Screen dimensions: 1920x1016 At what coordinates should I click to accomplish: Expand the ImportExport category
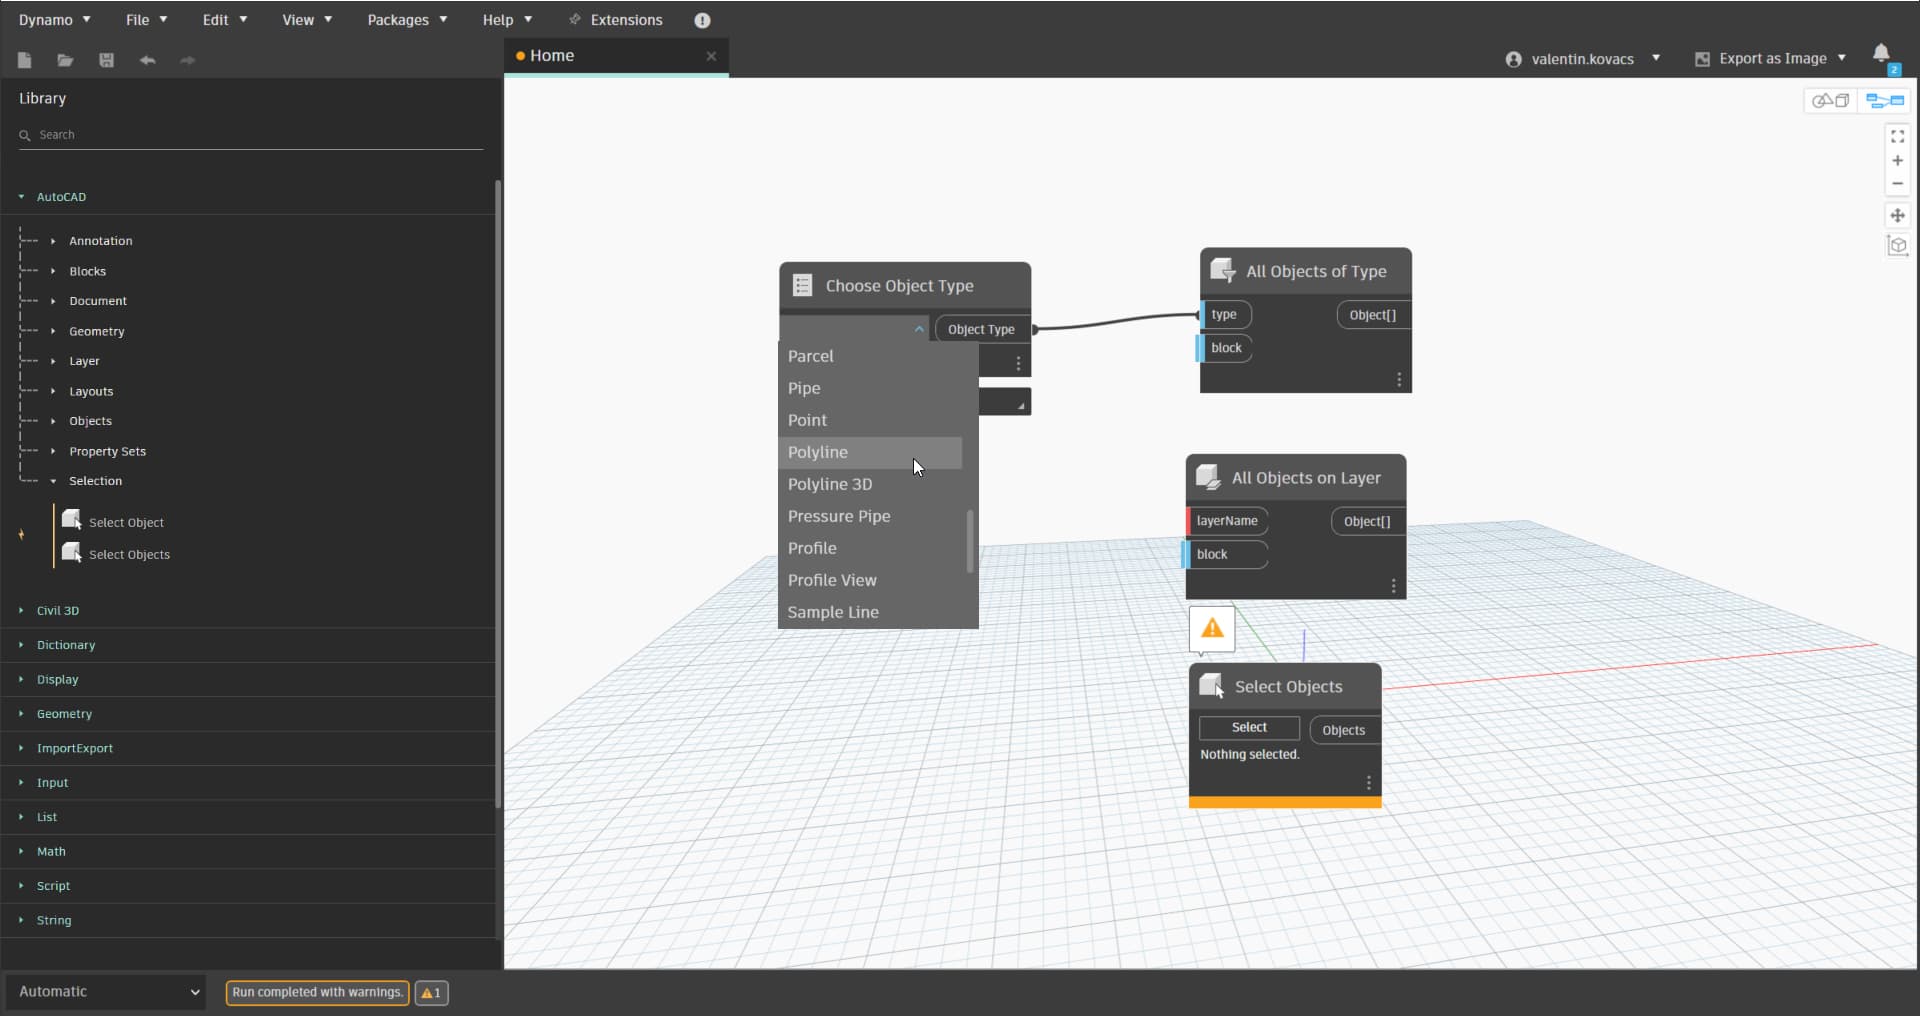21,748
